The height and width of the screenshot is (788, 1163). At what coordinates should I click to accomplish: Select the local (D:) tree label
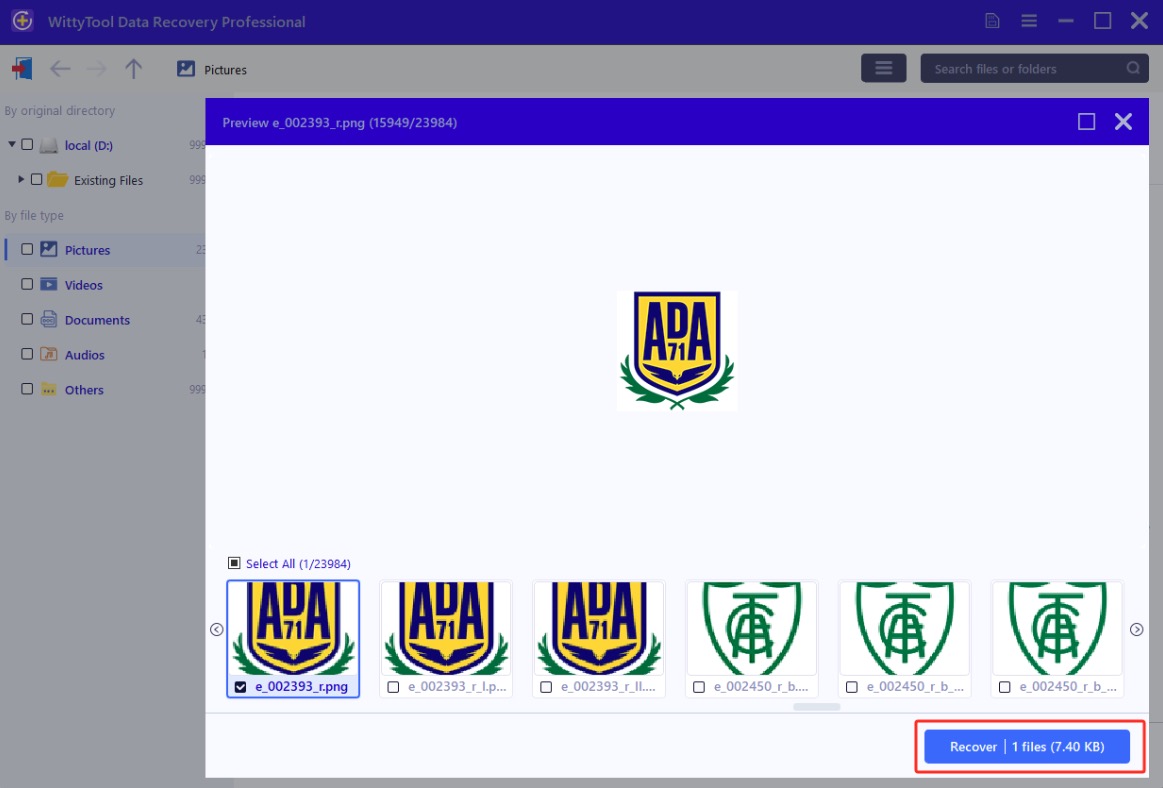(x=89, y=145)
